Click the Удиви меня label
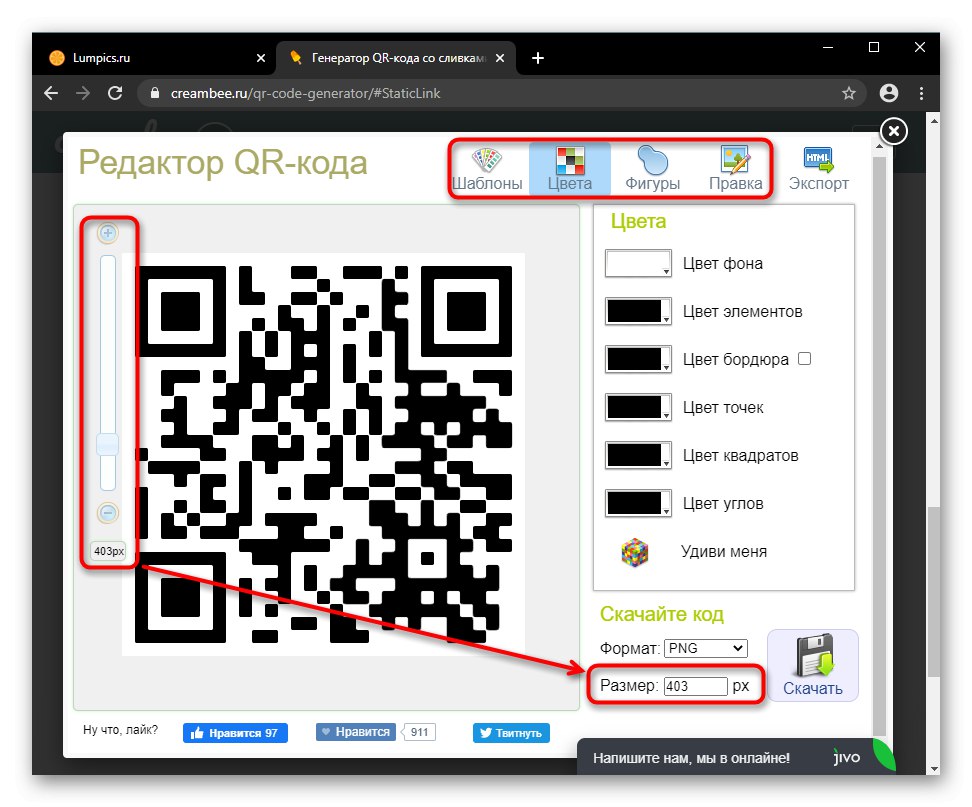972x807 pixels. (x=723, y=552)
